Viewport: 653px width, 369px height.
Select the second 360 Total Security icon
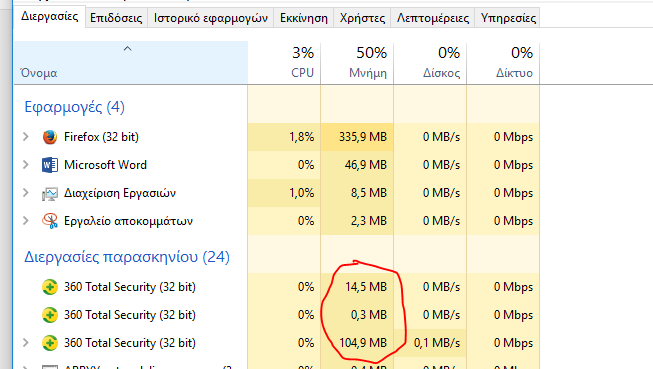(x=50, y=315)
